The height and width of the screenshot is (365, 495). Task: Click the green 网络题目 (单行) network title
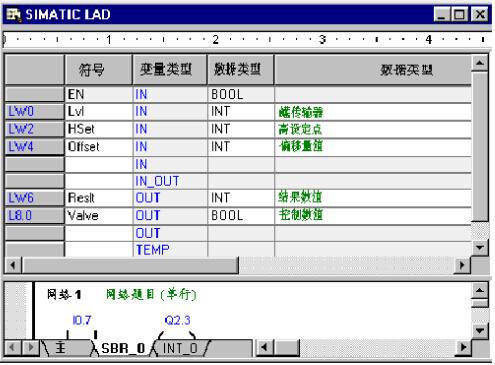151,294
